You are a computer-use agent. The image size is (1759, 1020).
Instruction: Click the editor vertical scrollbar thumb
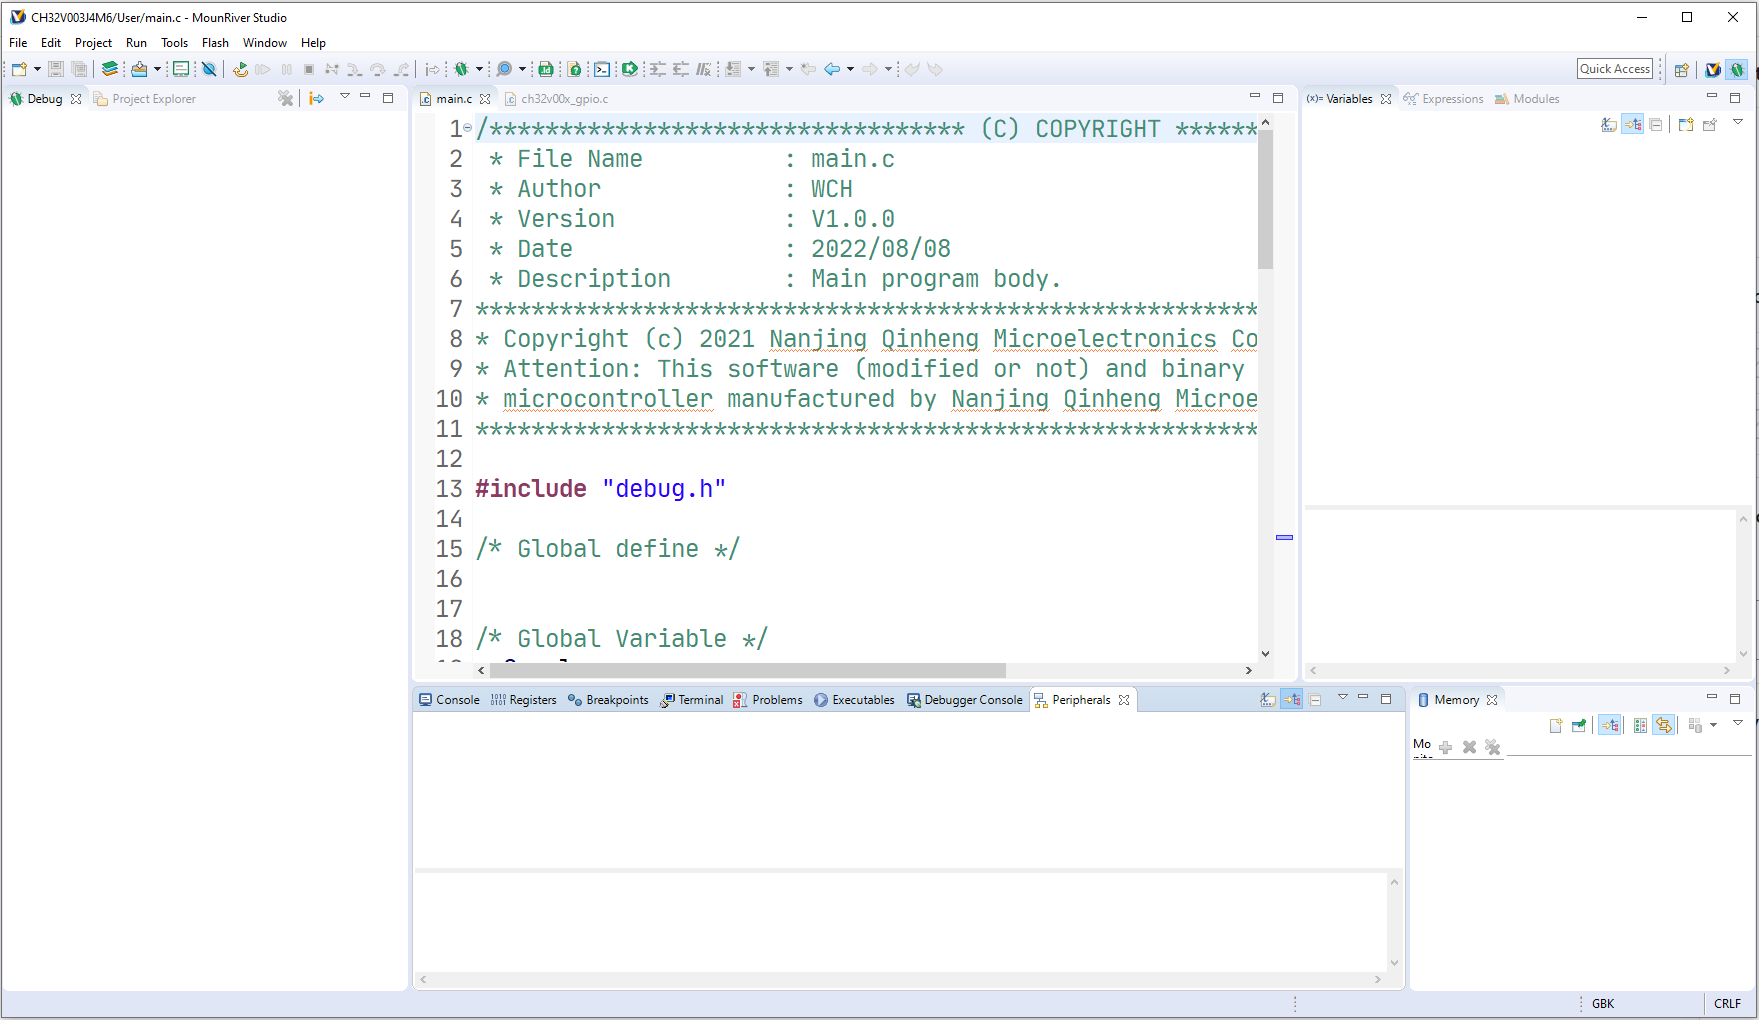coord(1265,200)
